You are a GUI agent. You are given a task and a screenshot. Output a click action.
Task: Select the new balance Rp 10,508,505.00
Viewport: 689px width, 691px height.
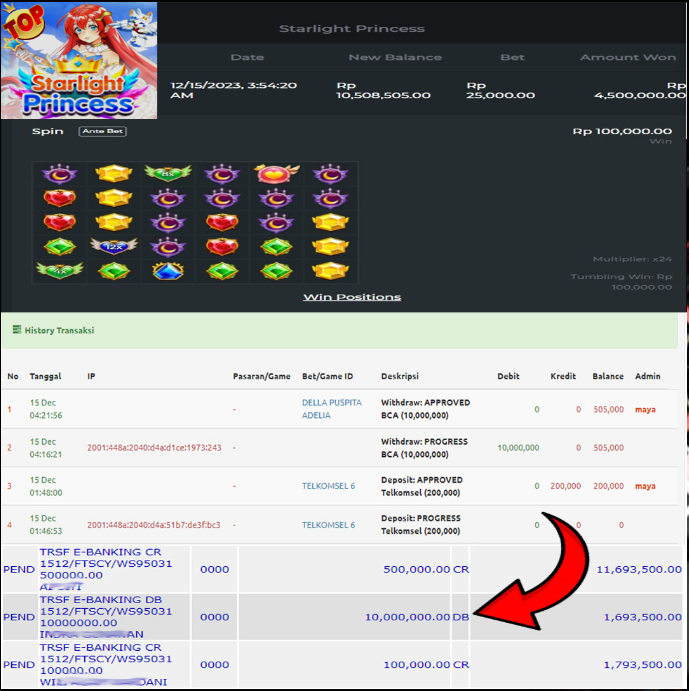click(x=384, y=90)
